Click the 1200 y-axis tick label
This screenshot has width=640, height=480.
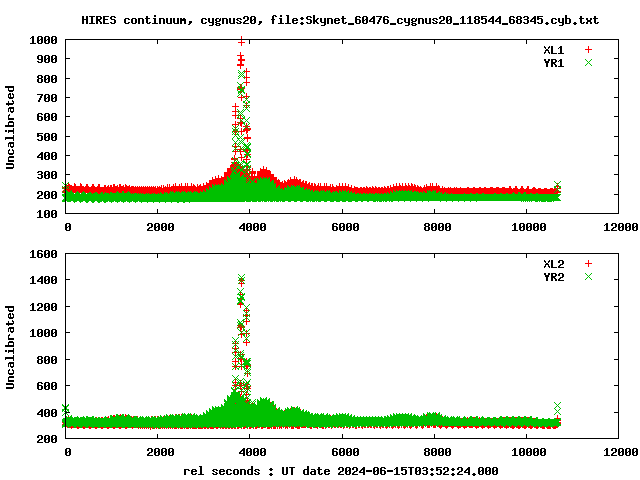[43, 307]
